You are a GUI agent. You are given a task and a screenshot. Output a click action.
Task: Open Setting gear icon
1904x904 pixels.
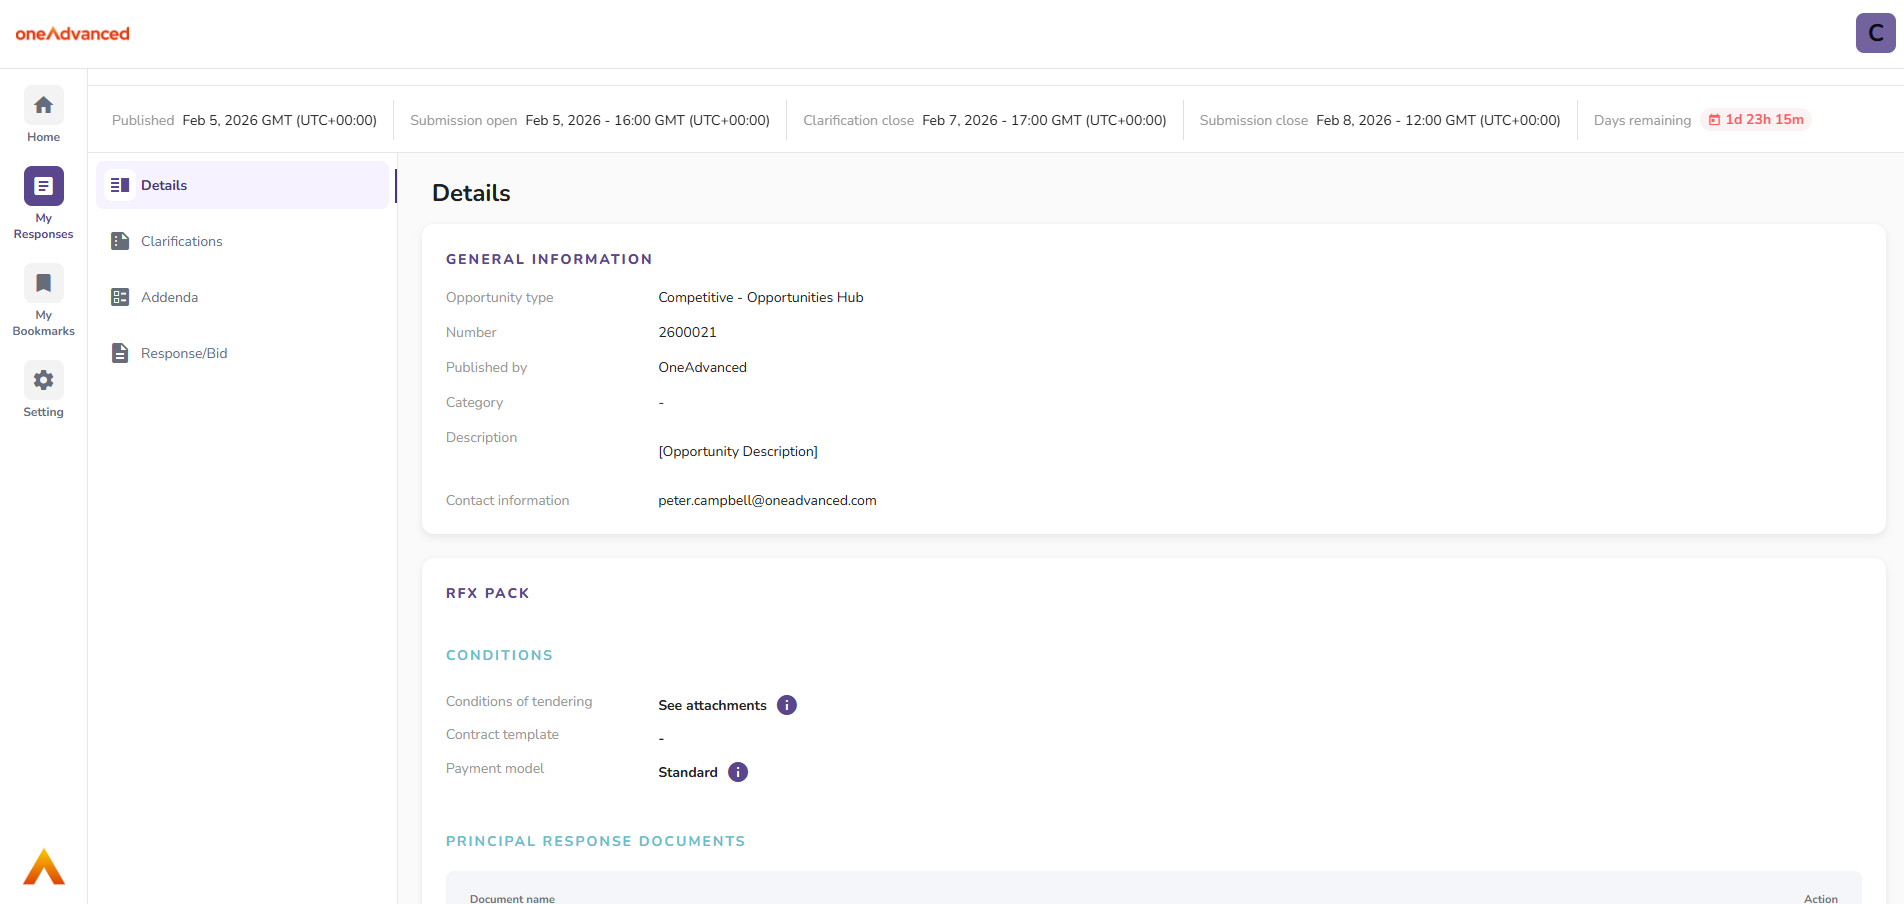pos(44,380)
